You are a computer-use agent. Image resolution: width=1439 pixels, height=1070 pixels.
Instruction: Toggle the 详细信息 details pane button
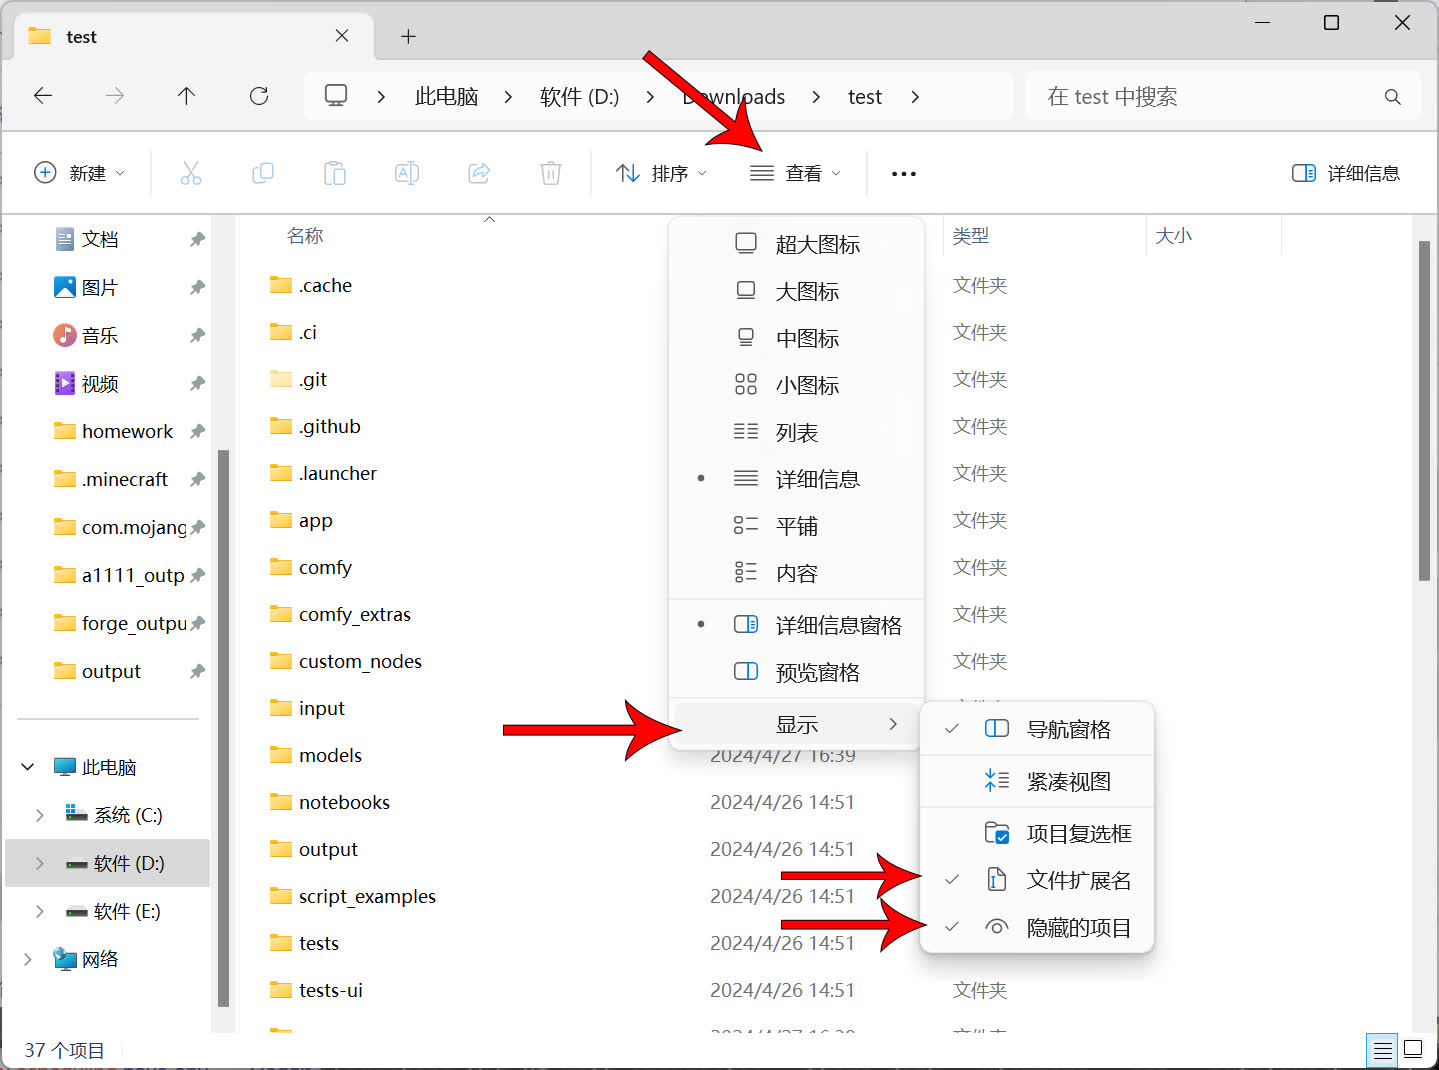(x=1345, y=173)
